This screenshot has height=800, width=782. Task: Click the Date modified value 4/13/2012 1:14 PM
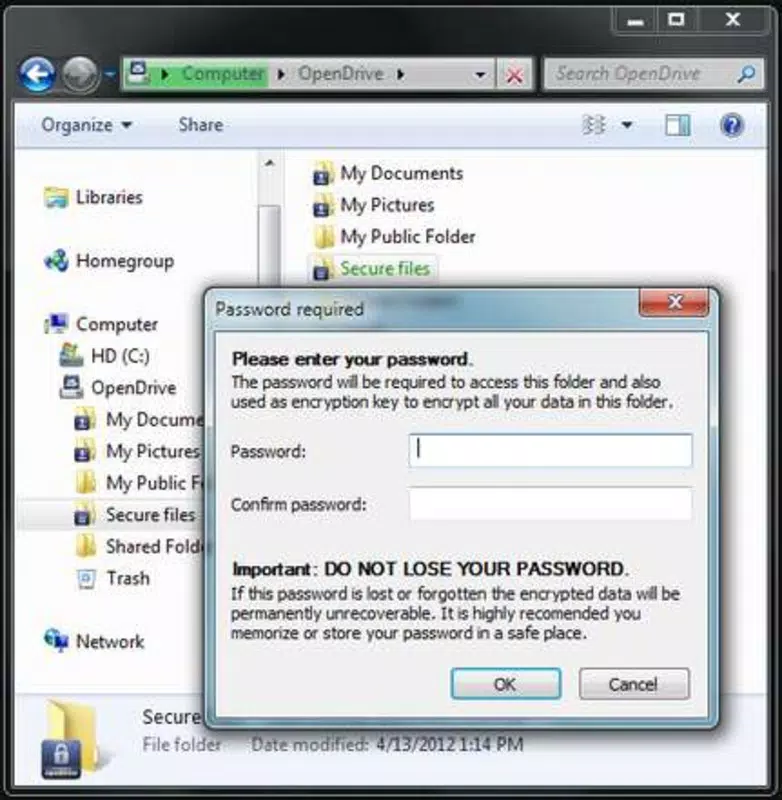click(x=450, y=744)
